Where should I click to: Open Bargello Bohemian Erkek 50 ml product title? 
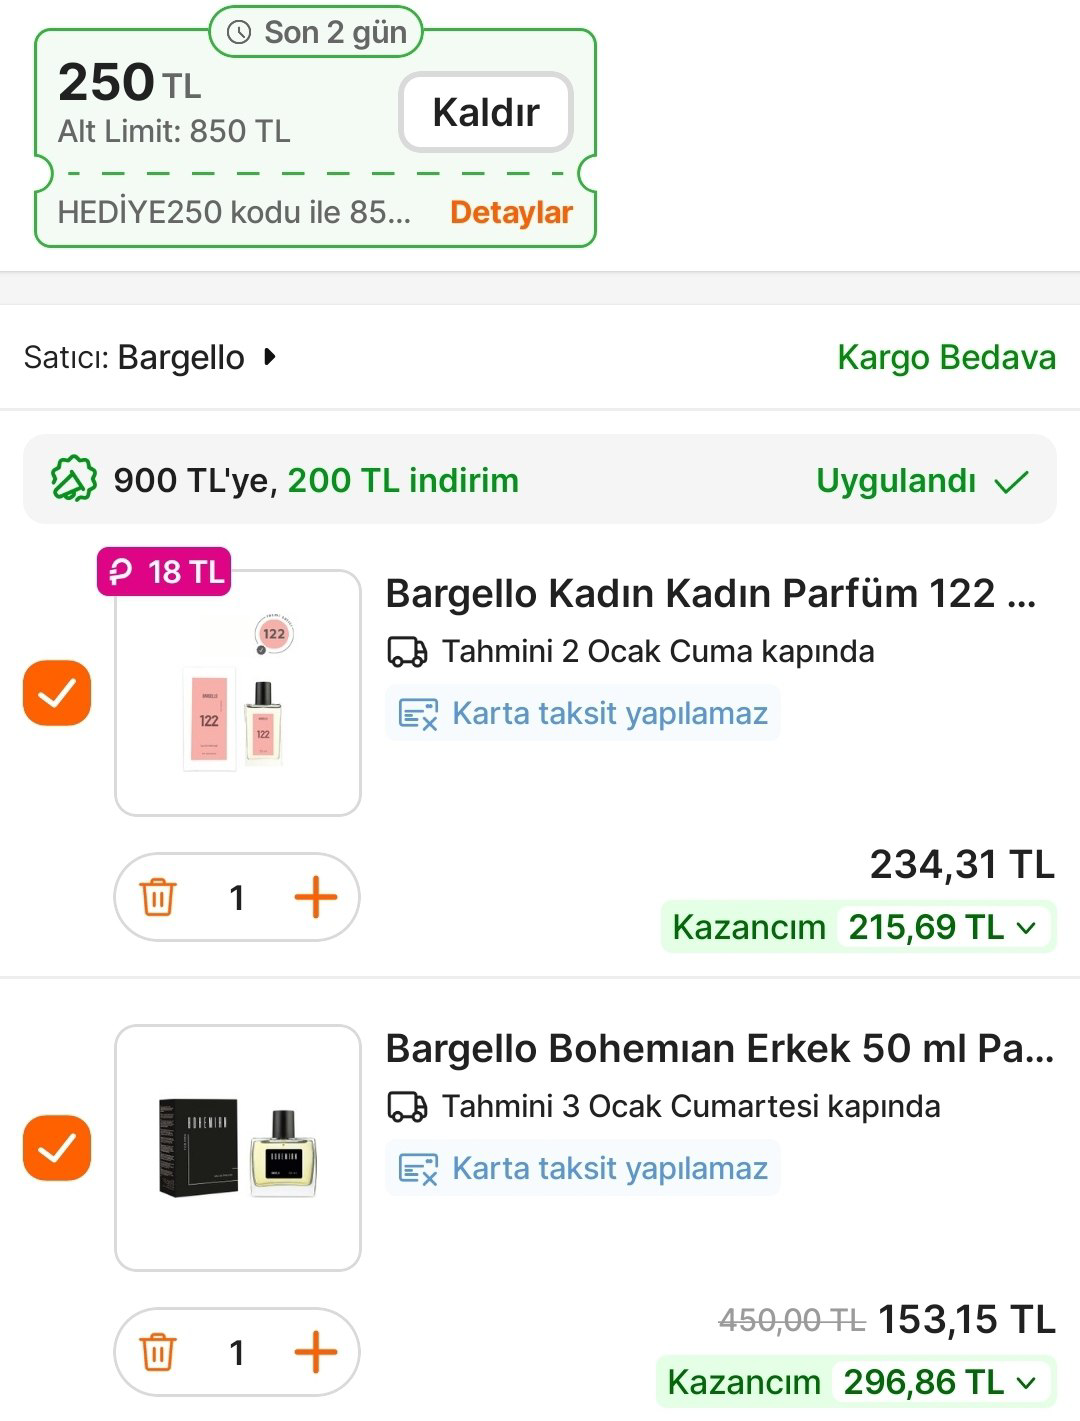click(x=719, y=1048)
